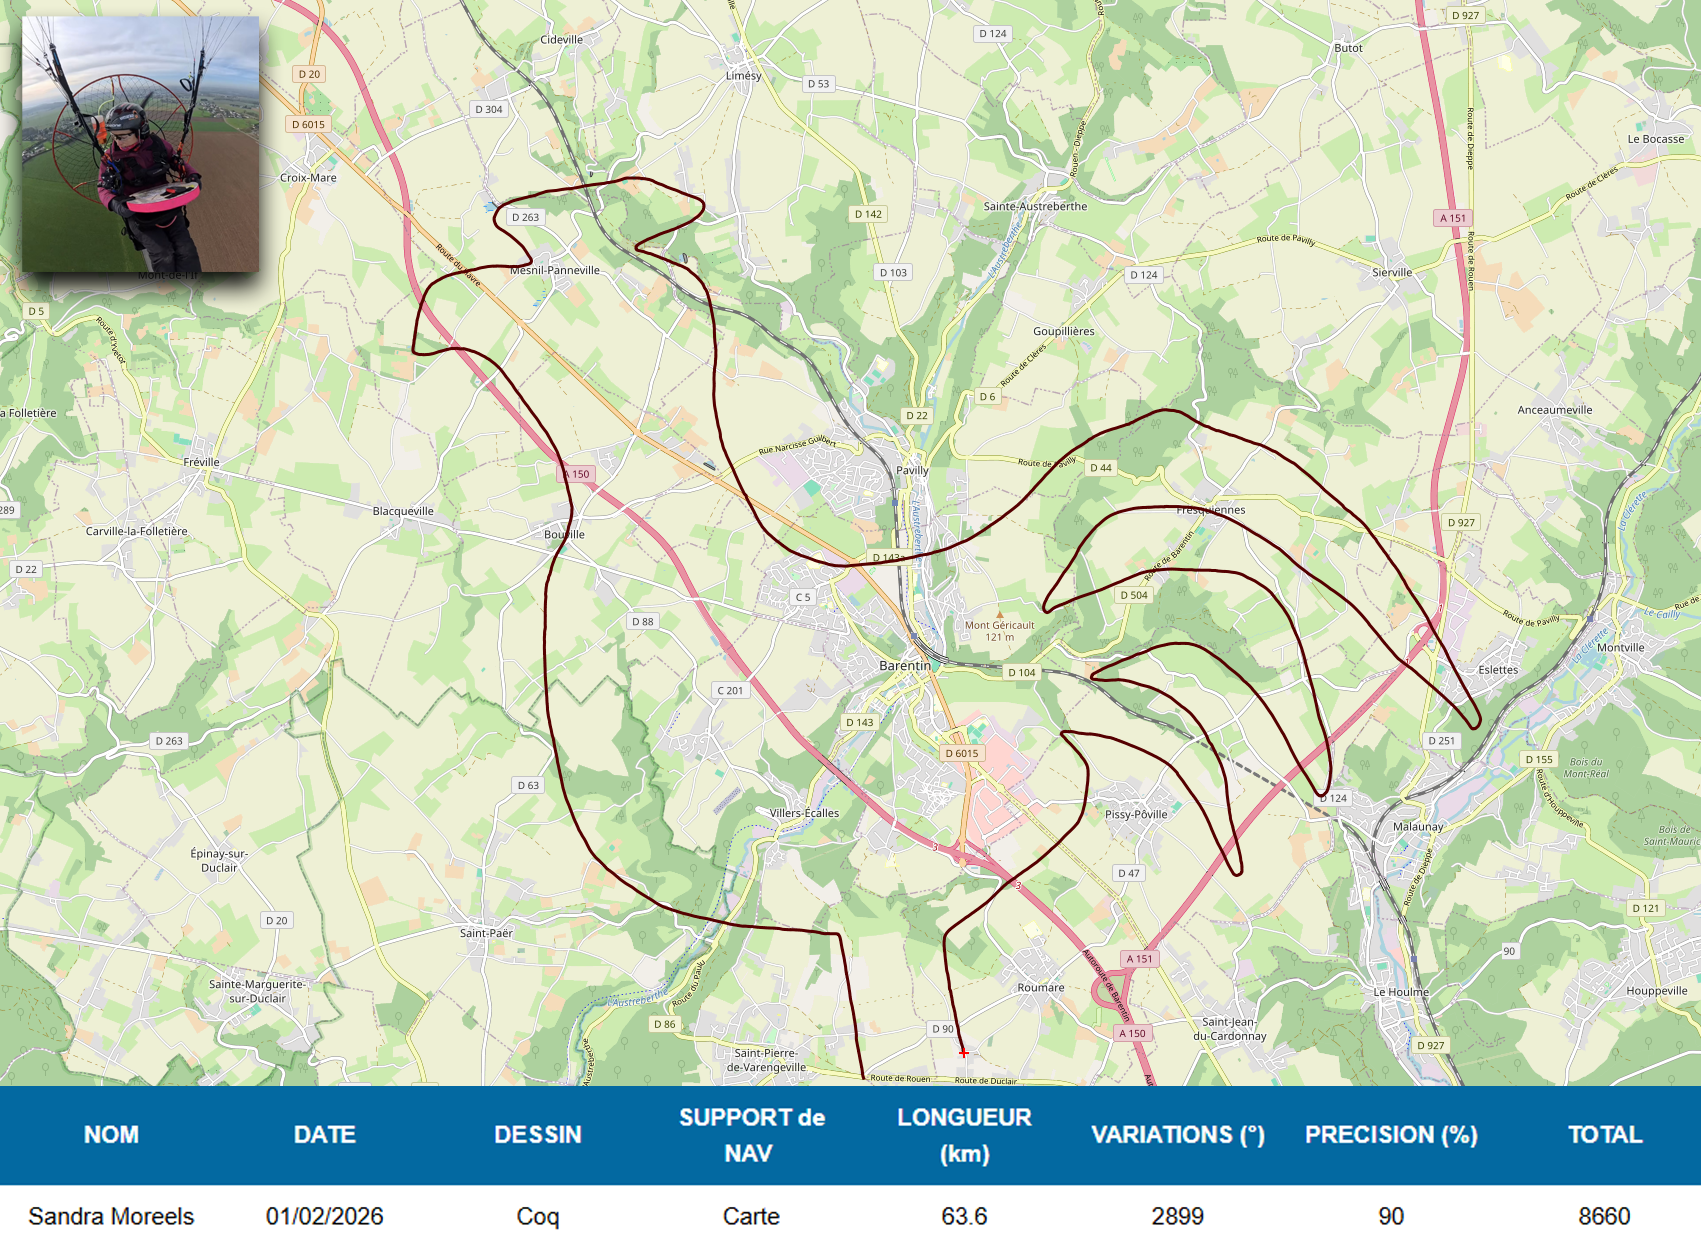This screenshot has width=1701, height=1248.
Task: Sort by the DATE column header
Action: tap(324, 1135)
